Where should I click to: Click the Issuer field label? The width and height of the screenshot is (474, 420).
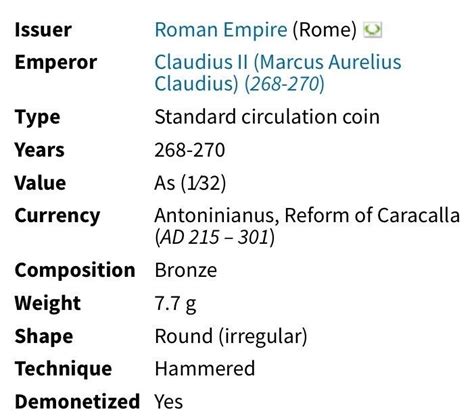pos(43,30)
